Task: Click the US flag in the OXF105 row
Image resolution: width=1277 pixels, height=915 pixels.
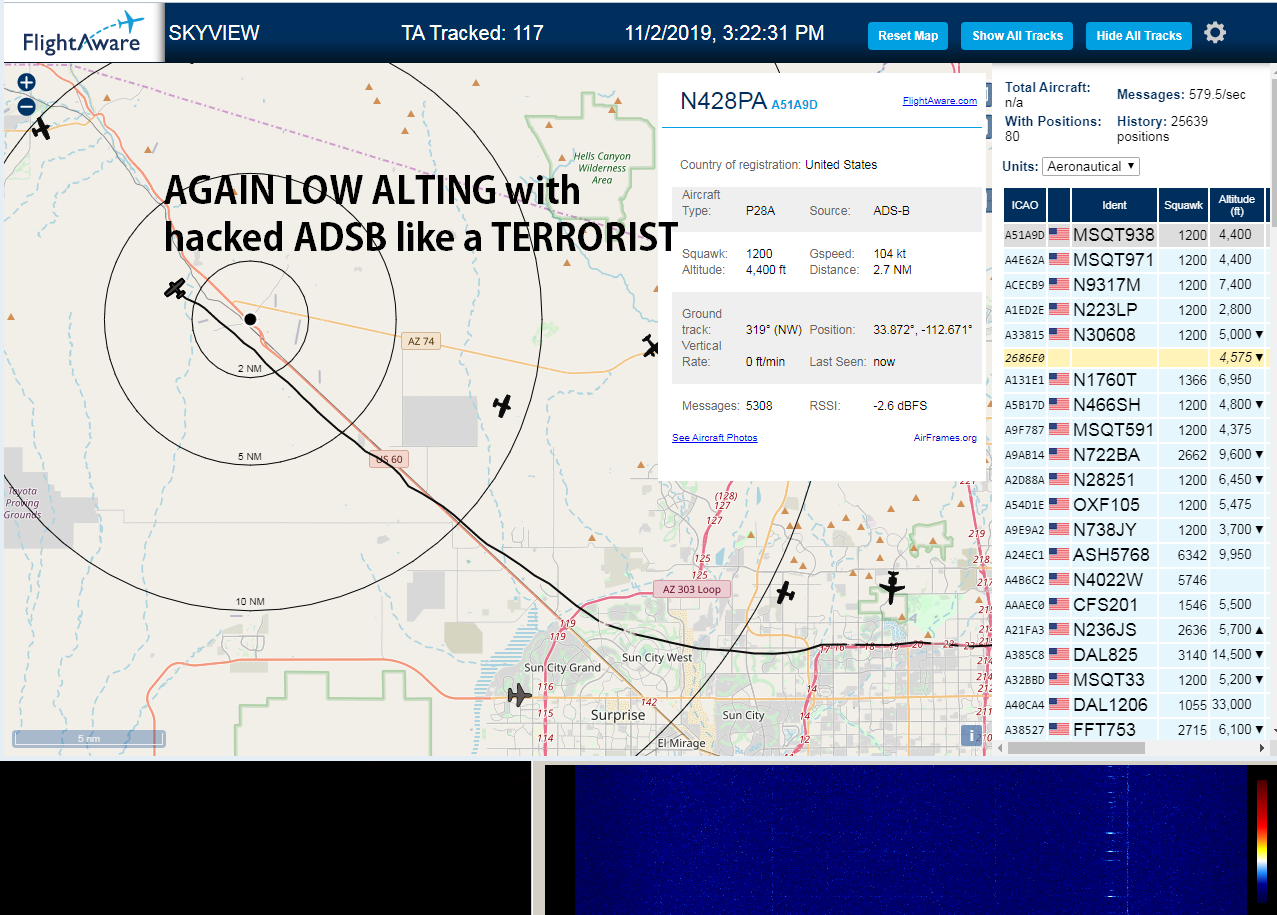Action: [x=1058, y=505]
